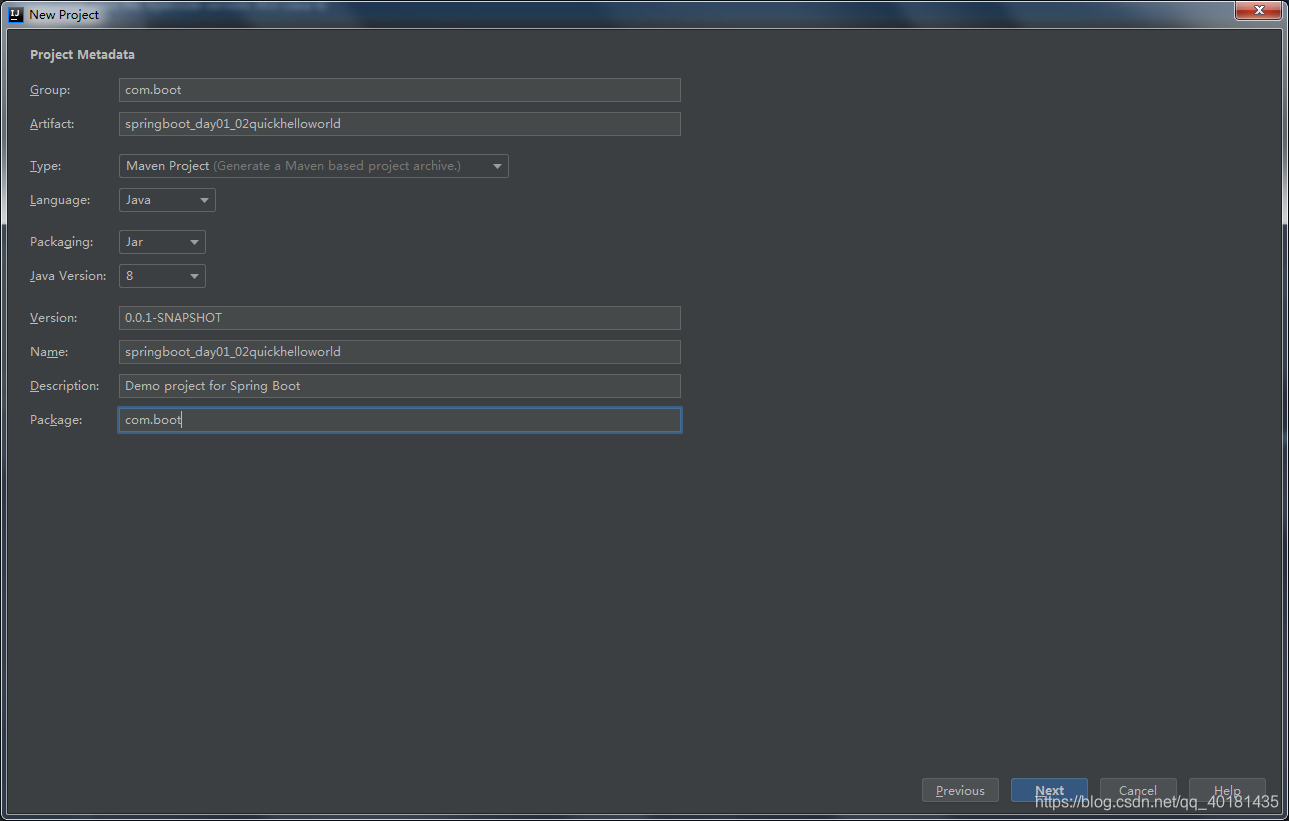The width and height of the screenshot is (1289, 821).
Task: Open the Type dropdown showing Maven Project
Action: point(314,166)
